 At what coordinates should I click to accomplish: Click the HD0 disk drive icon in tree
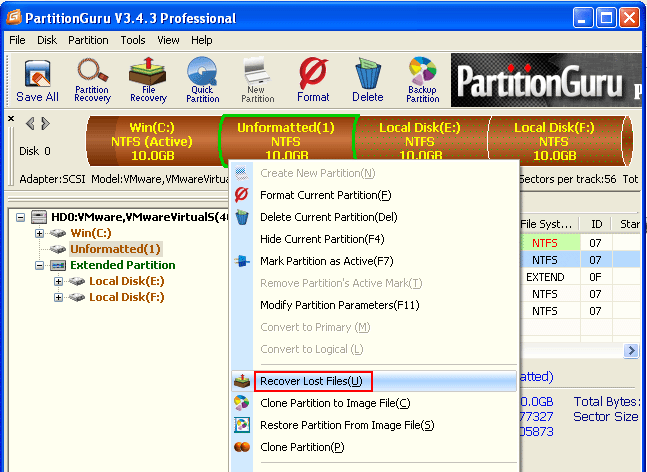[x=39, y=217]
